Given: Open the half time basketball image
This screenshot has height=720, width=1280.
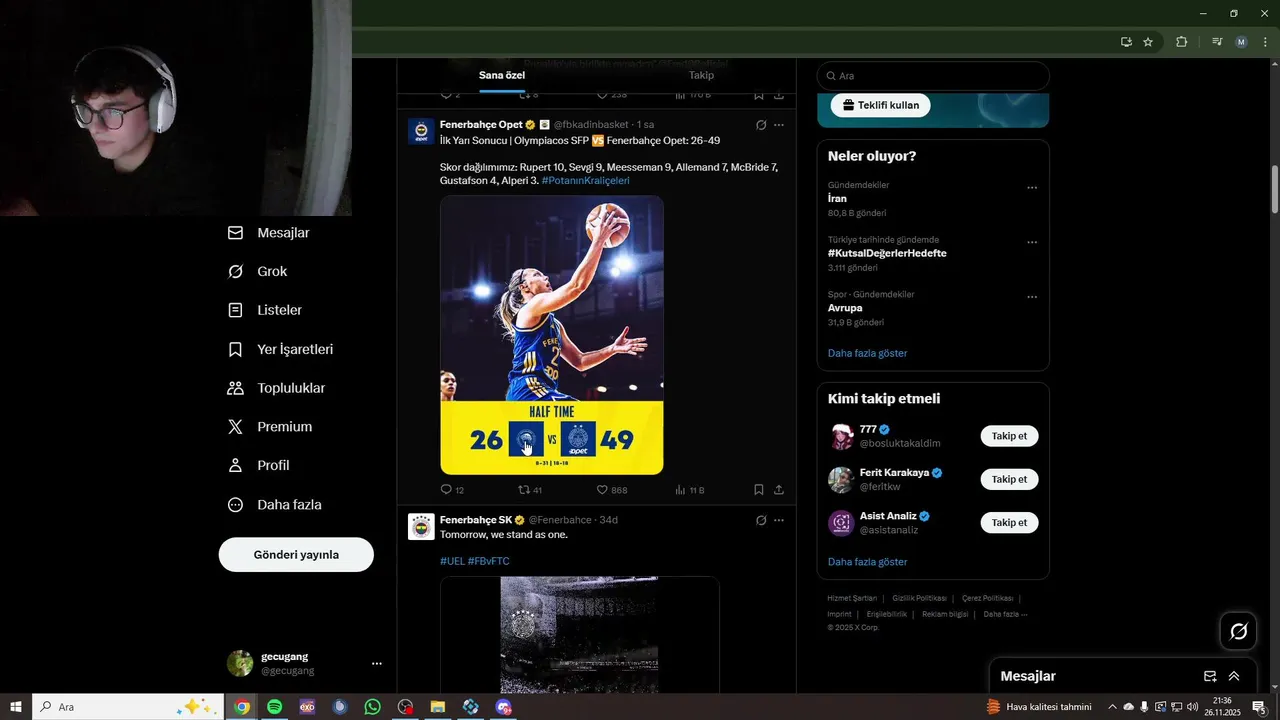Looking at the screenshot, I should (552, 335).
